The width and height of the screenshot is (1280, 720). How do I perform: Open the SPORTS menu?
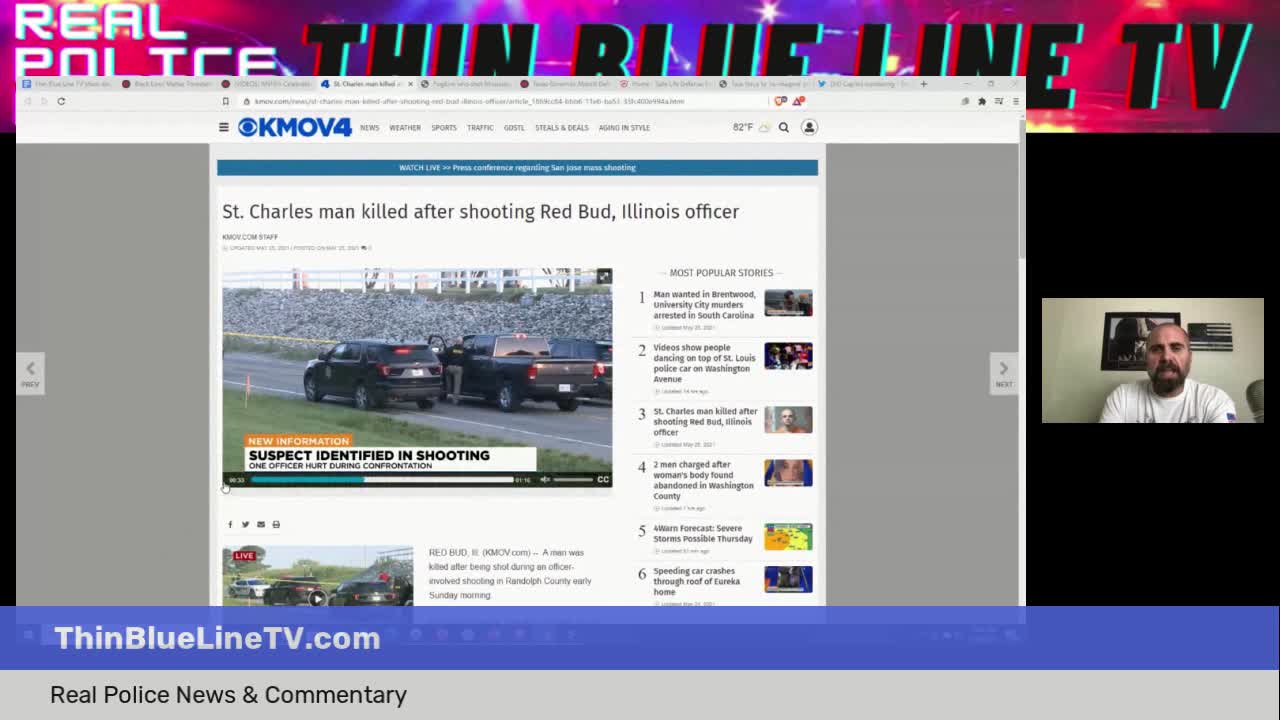(x=443, y=128)
